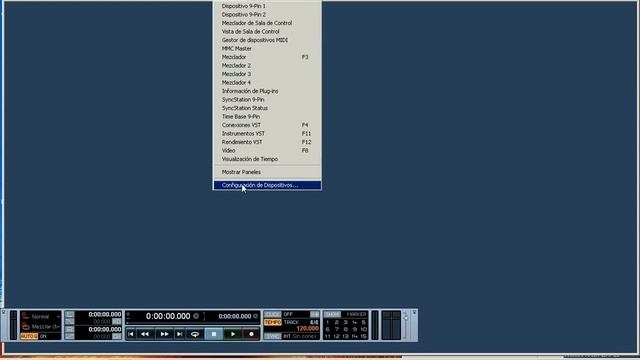640x360 pixels.
Task: Jump to marker 5
Action: click(x=363, y=322)
